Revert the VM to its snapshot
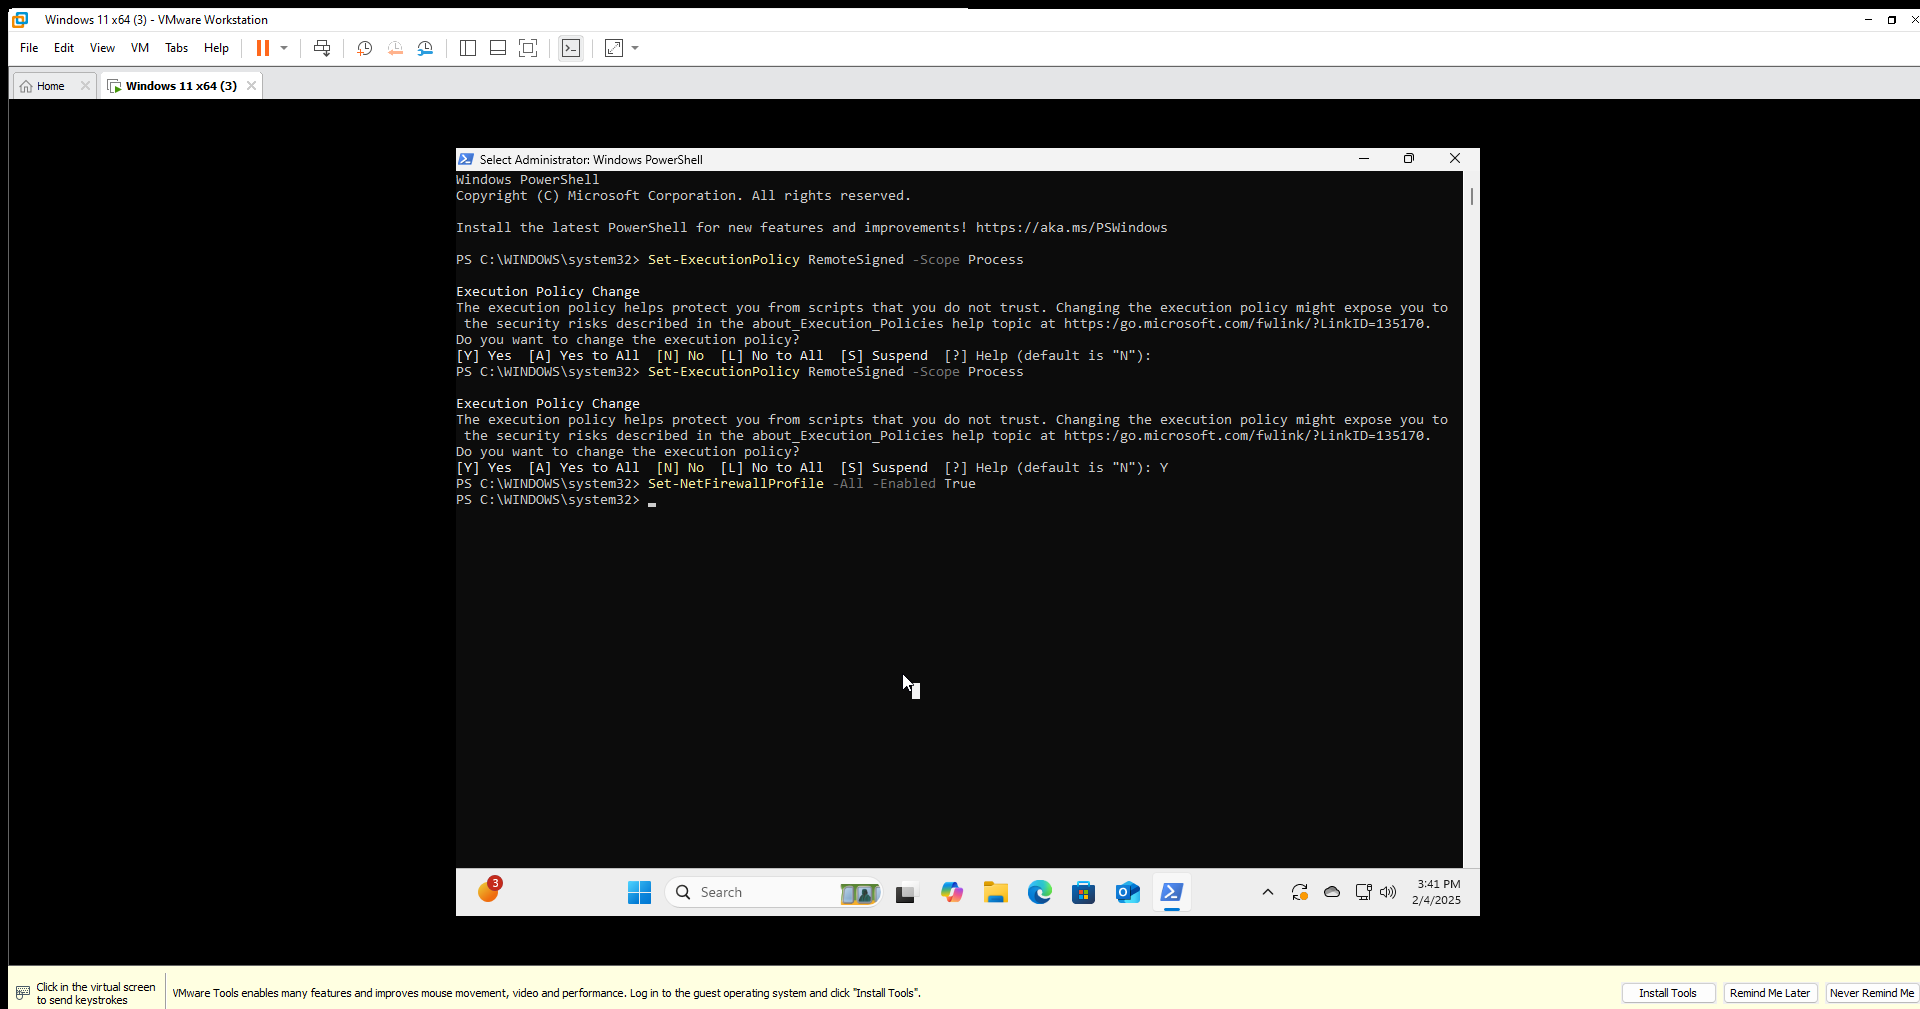 395,47
